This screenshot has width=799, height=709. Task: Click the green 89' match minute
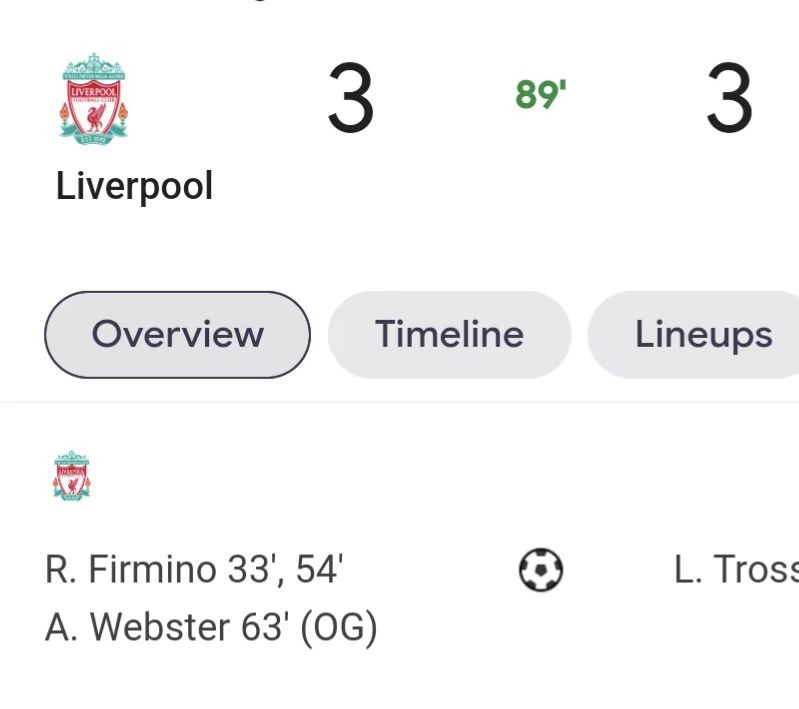[x=541, y=96]
